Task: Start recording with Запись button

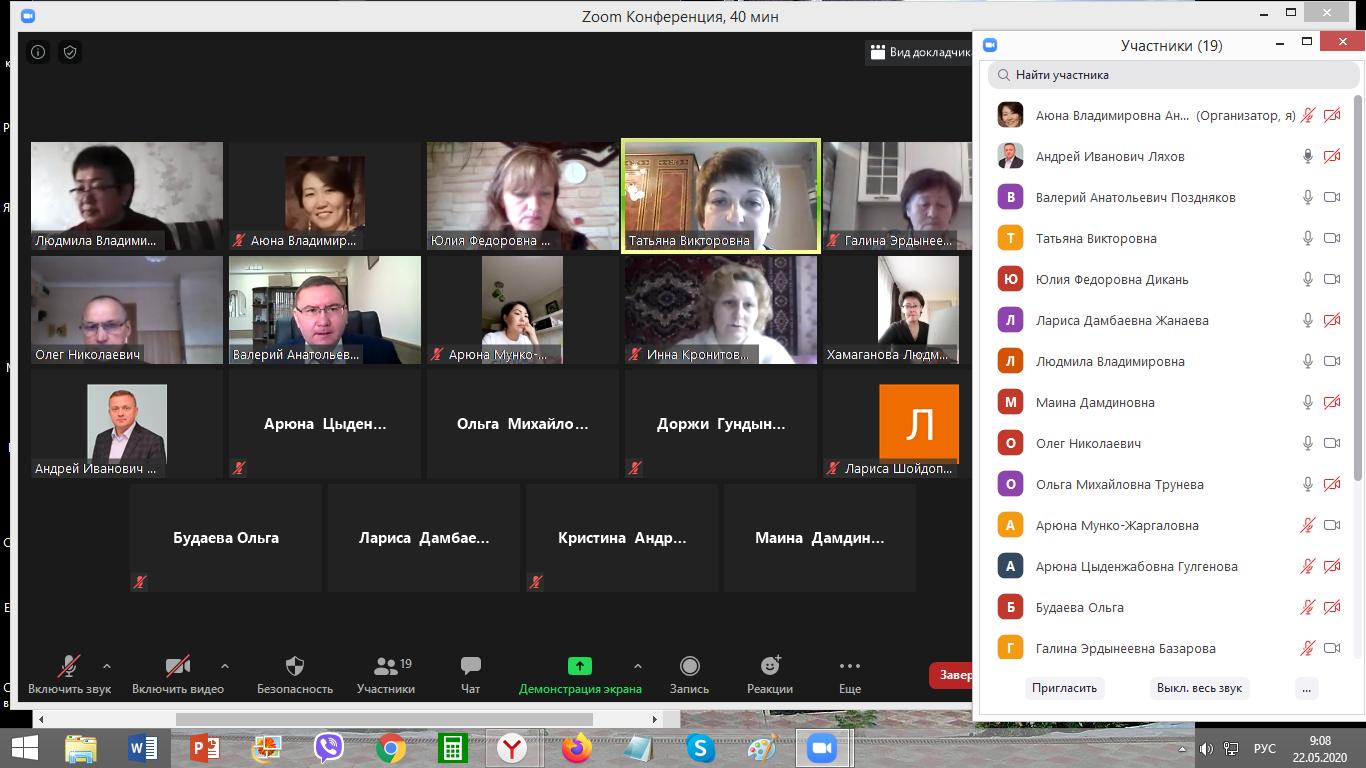Action: (689, 675)
